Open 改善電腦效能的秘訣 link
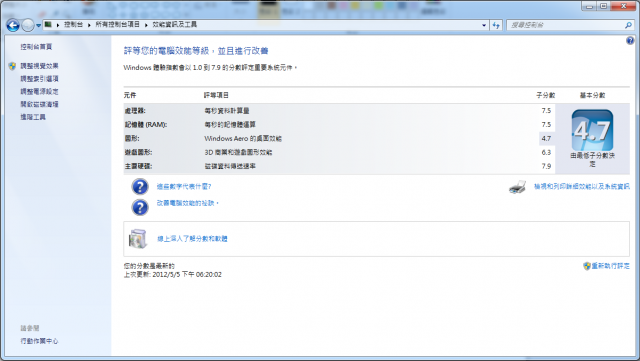 point(188,203)
